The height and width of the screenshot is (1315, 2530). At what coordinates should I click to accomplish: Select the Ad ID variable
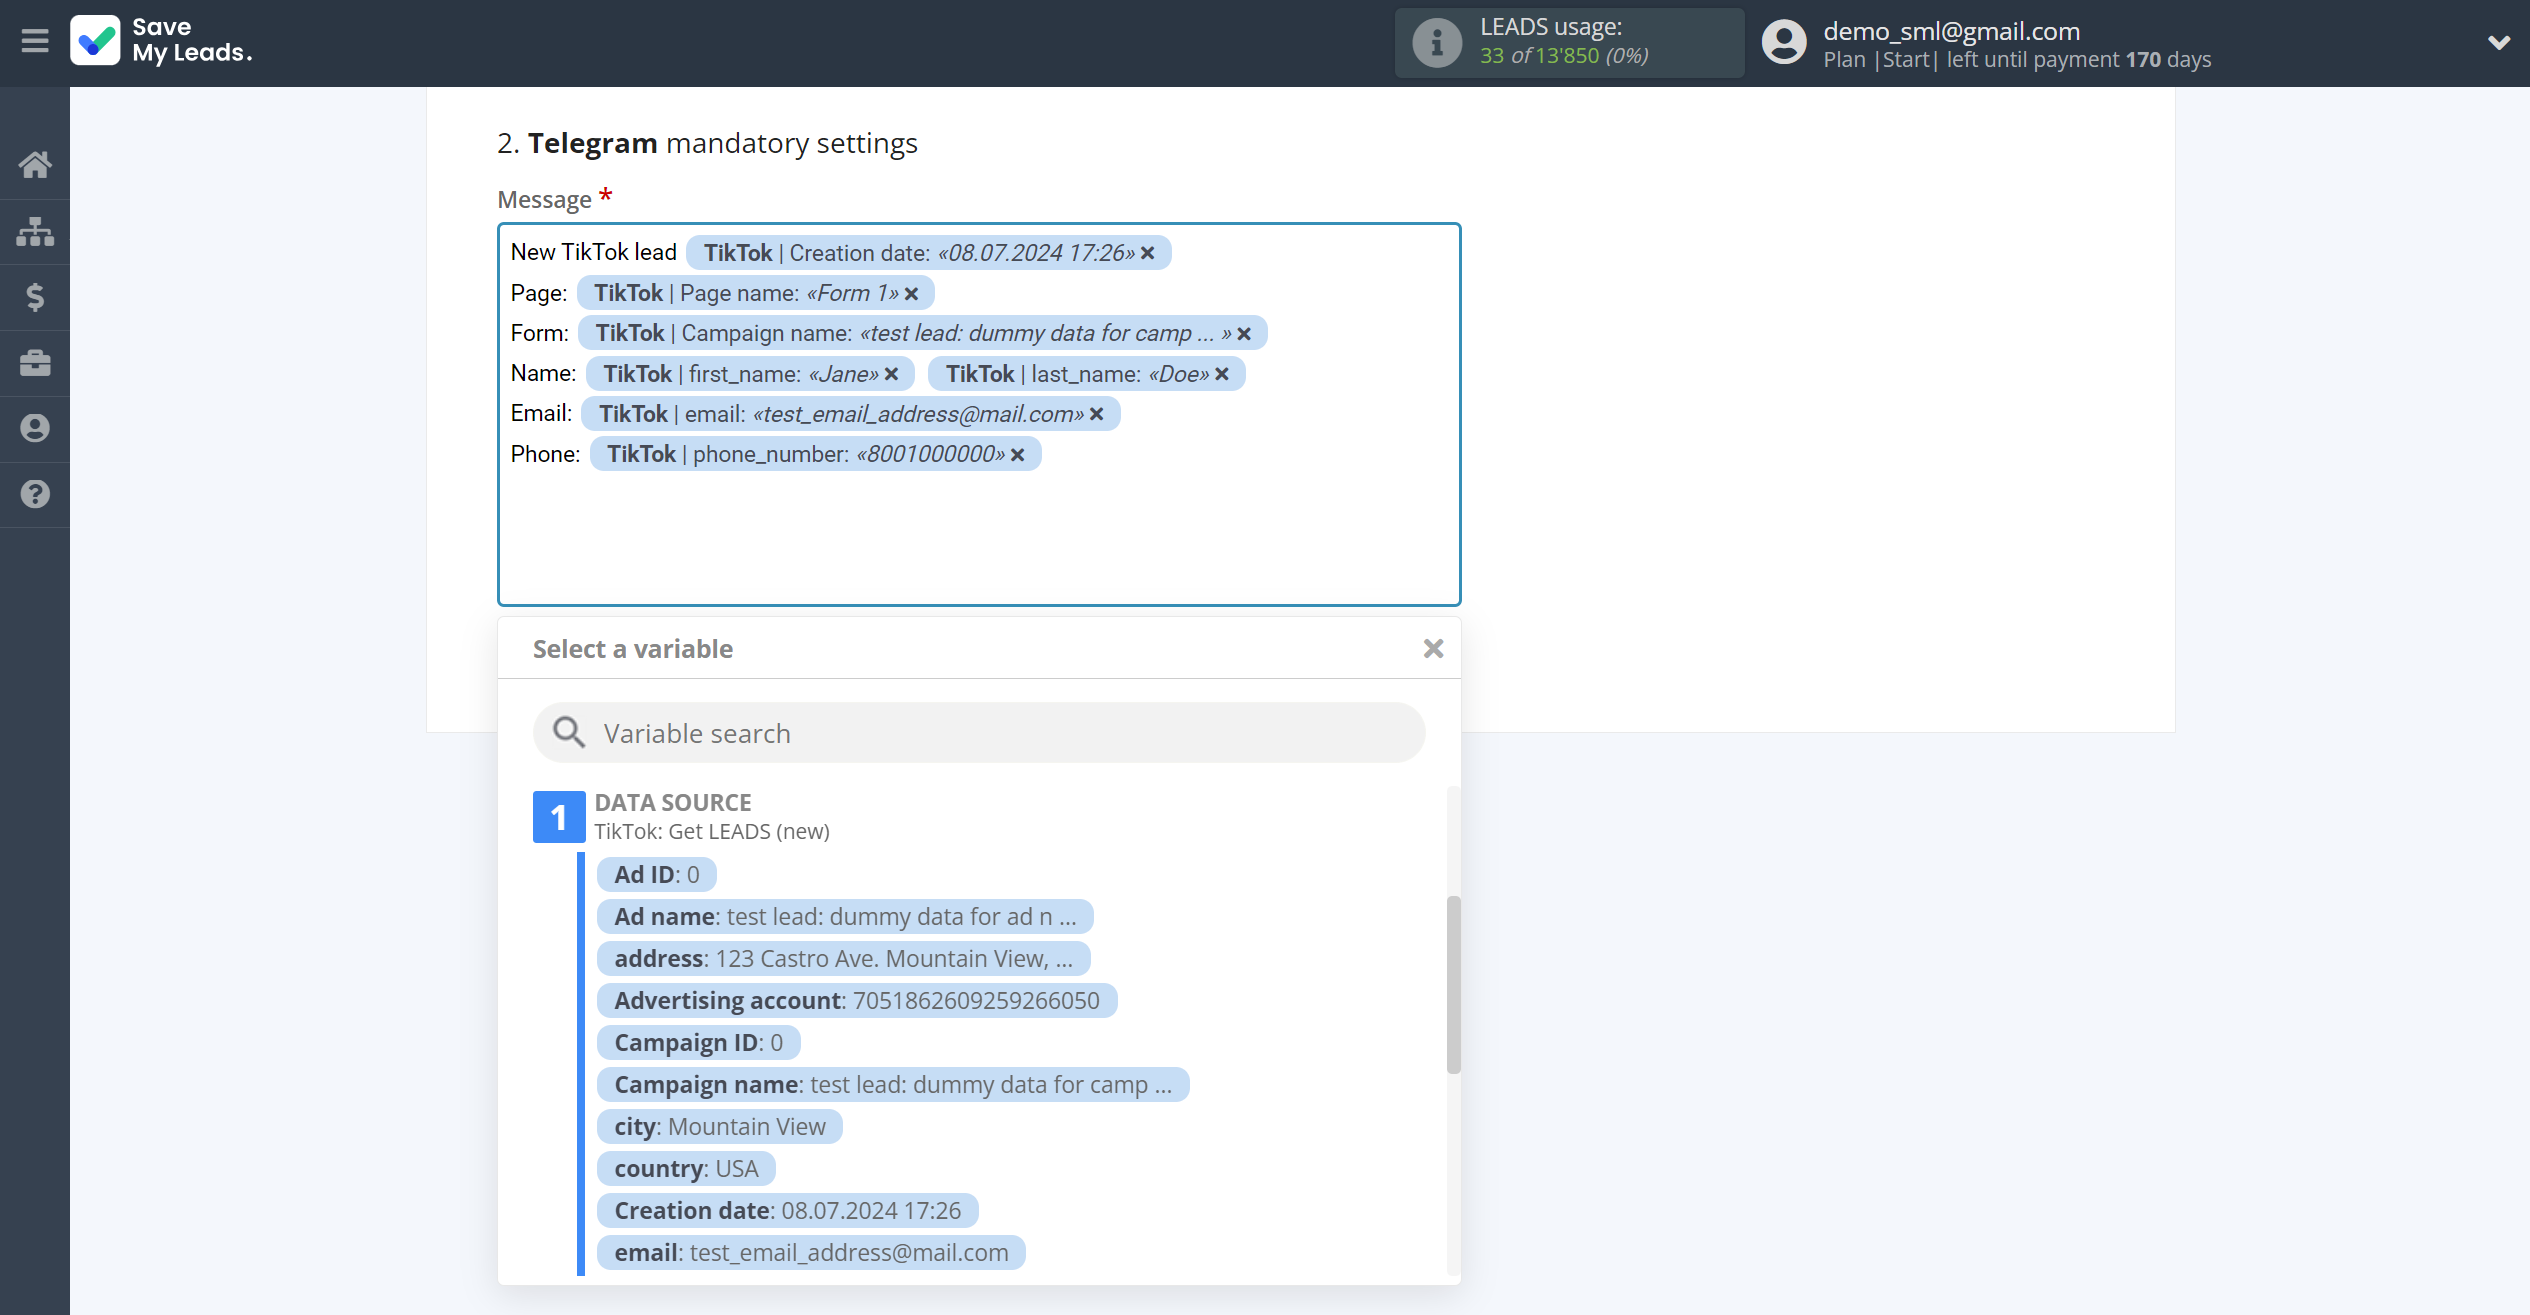[656, 874]
